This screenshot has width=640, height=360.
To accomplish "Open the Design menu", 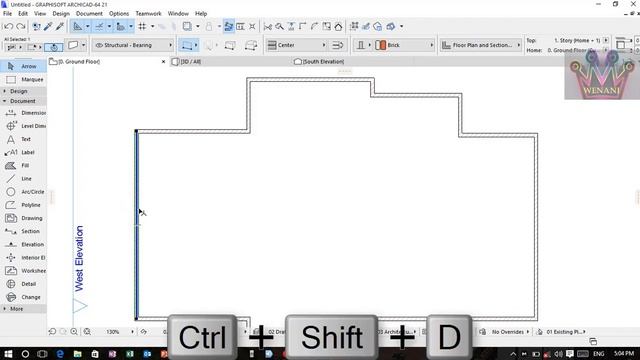I will (61, 13).
